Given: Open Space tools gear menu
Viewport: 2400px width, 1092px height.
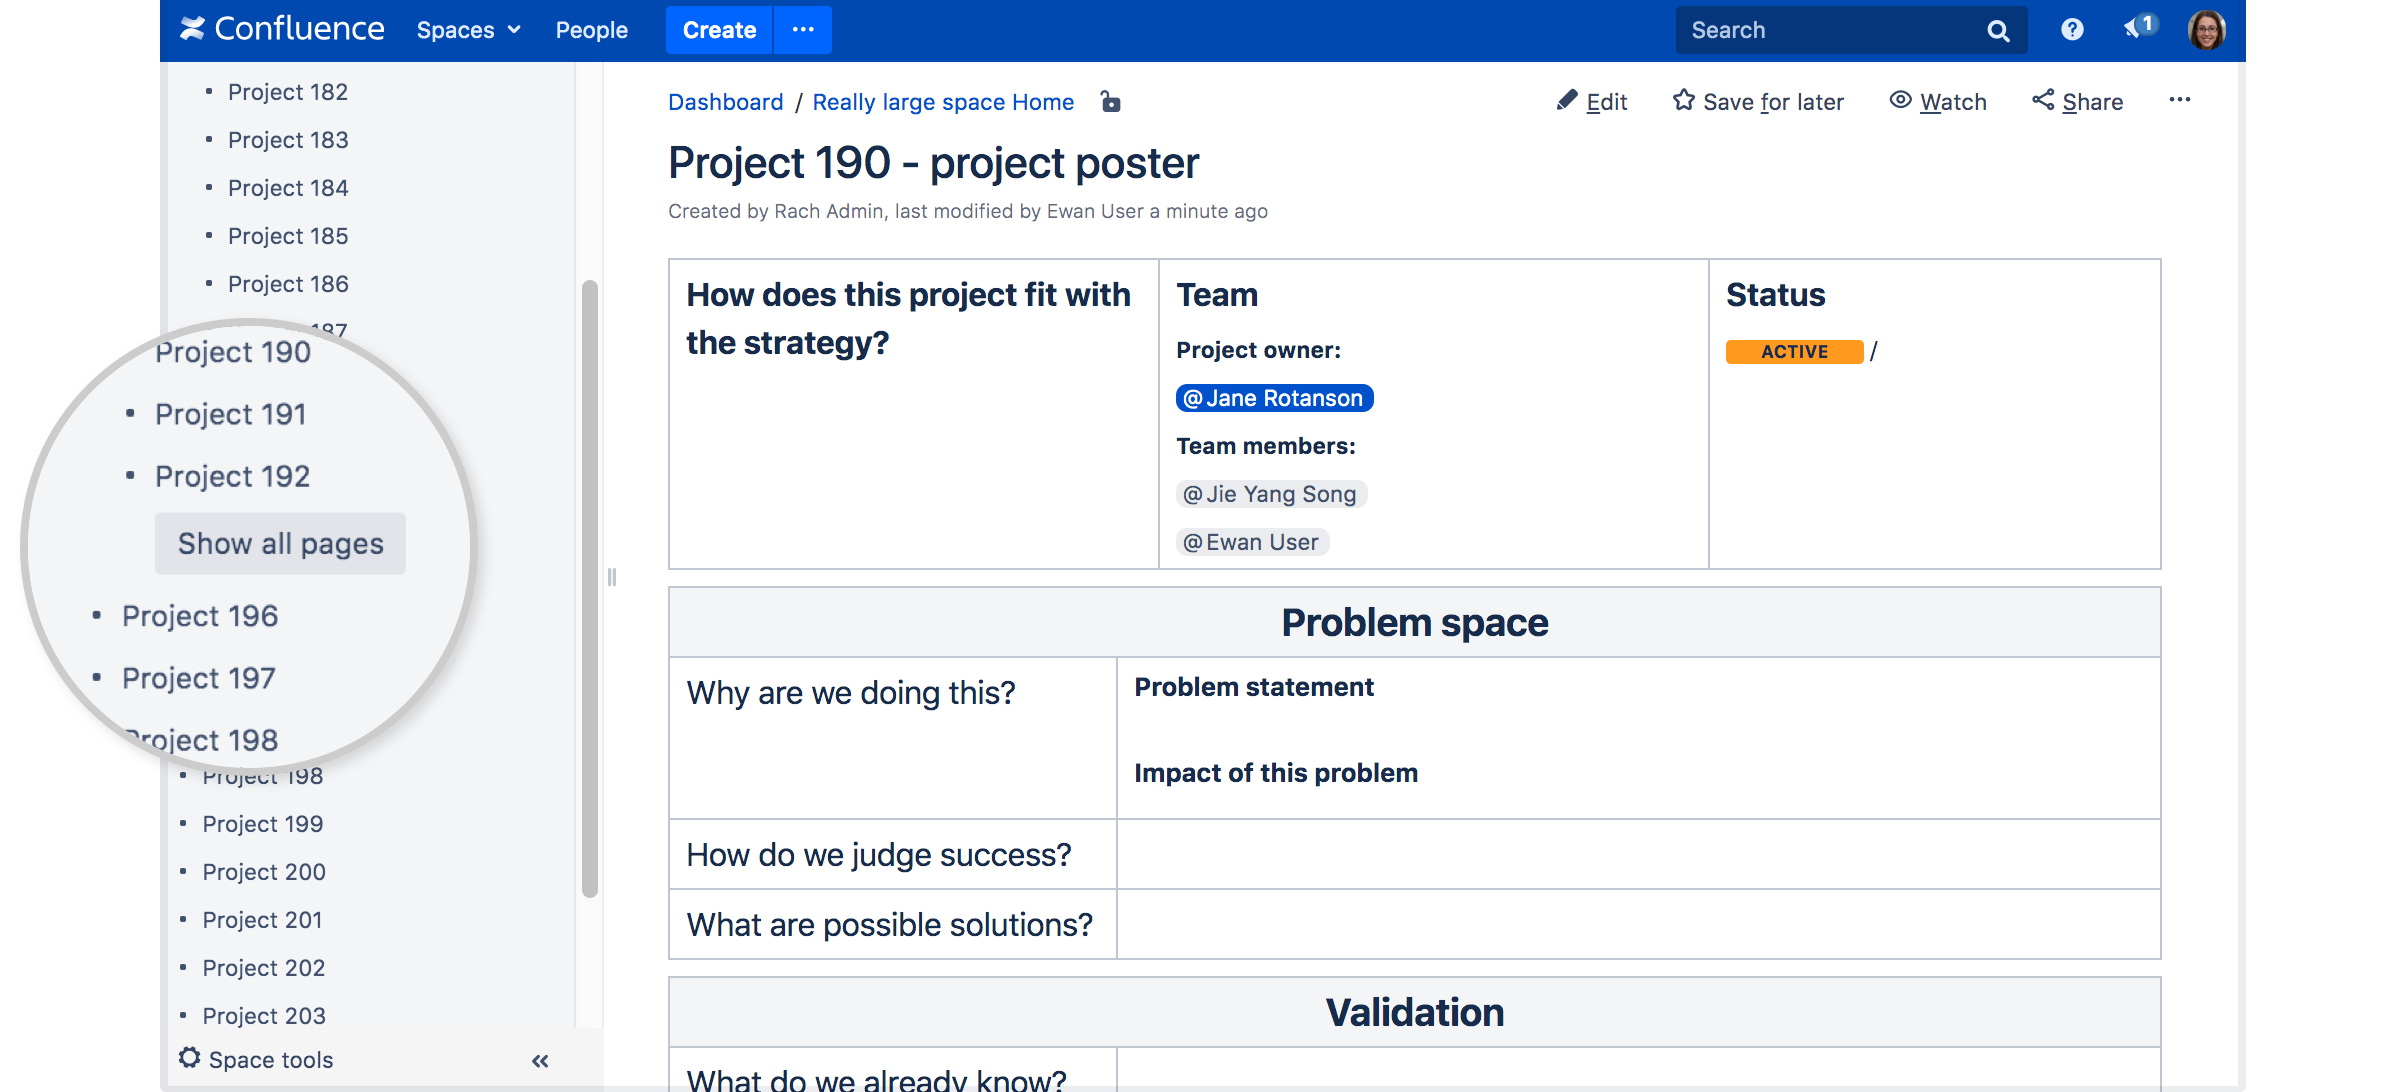Looking at the screenshot, I should coord(257,1059).
